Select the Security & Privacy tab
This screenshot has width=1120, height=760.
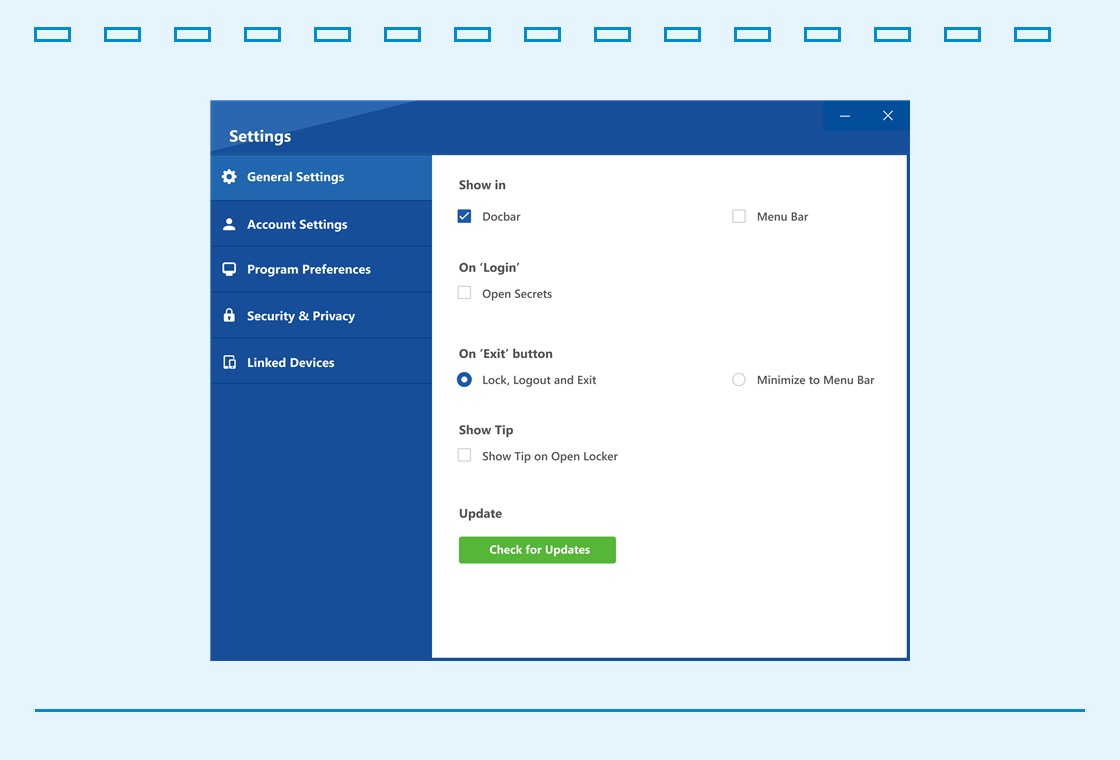point(321,315)
